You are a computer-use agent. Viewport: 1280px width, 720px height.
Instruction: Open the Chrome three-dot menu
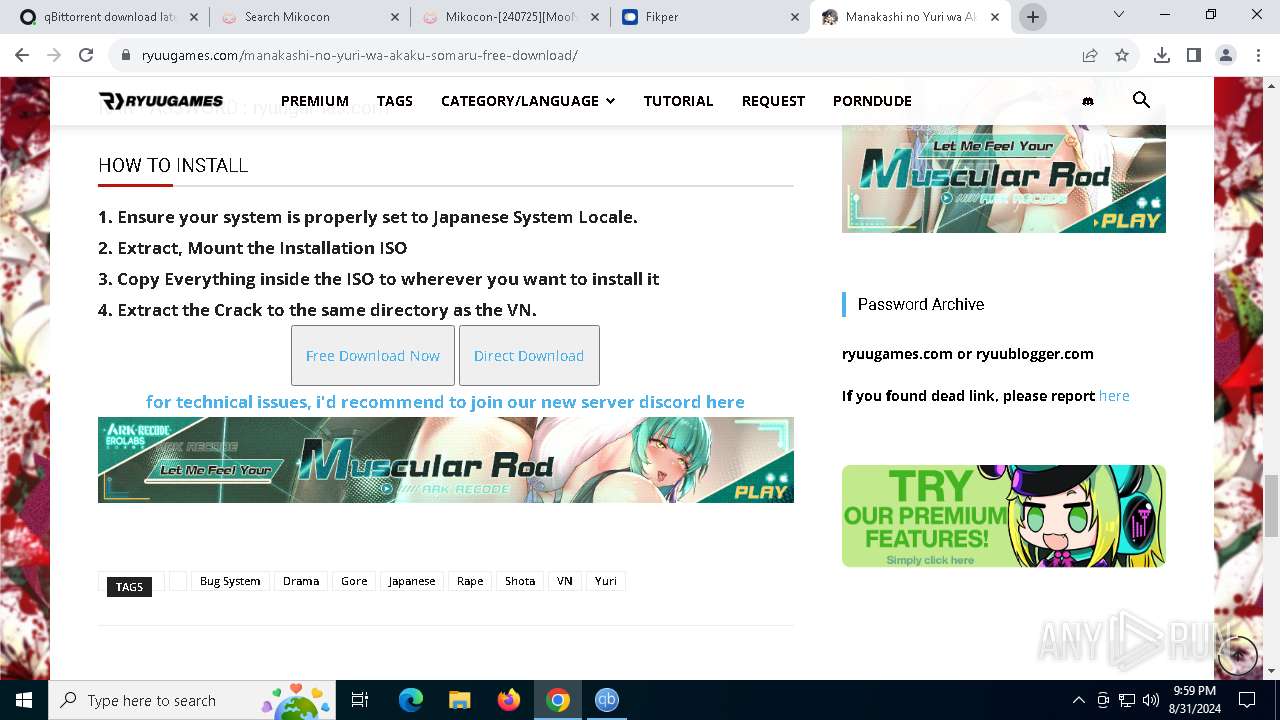click(1258, 55)
